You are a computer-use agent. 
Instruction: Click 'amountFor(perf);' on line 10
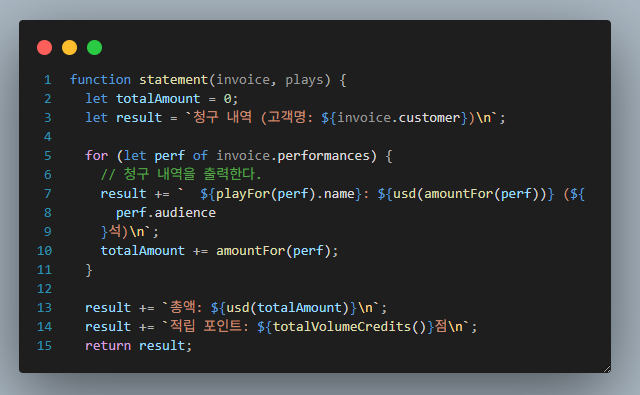pyautogui.click(x=277, y=251)
